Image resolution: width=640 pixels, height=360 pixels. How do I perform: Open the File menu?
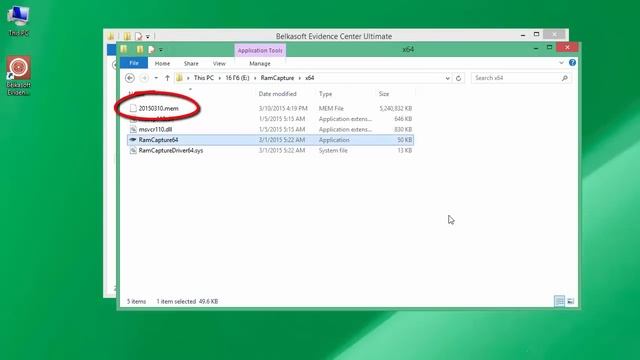pyautogui.click(x=134, y=63)
